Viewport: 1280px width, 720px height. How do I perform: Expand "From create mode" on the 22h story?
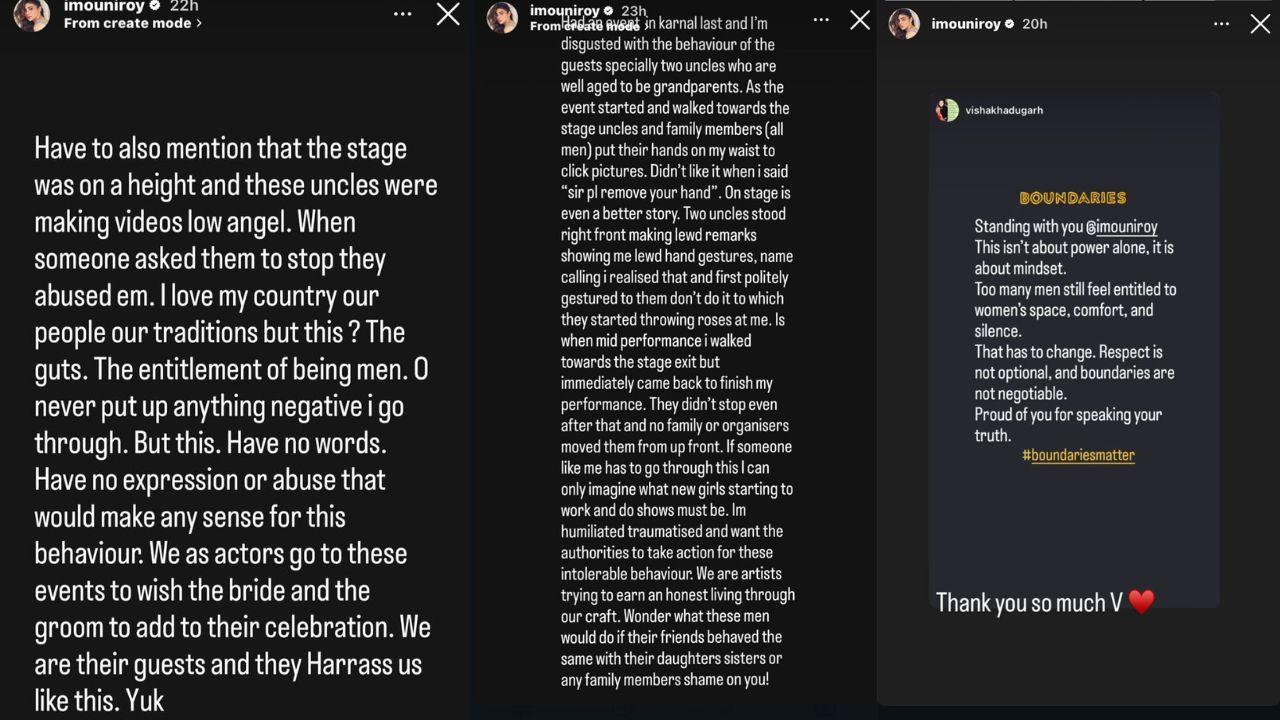tap(132, 23)
